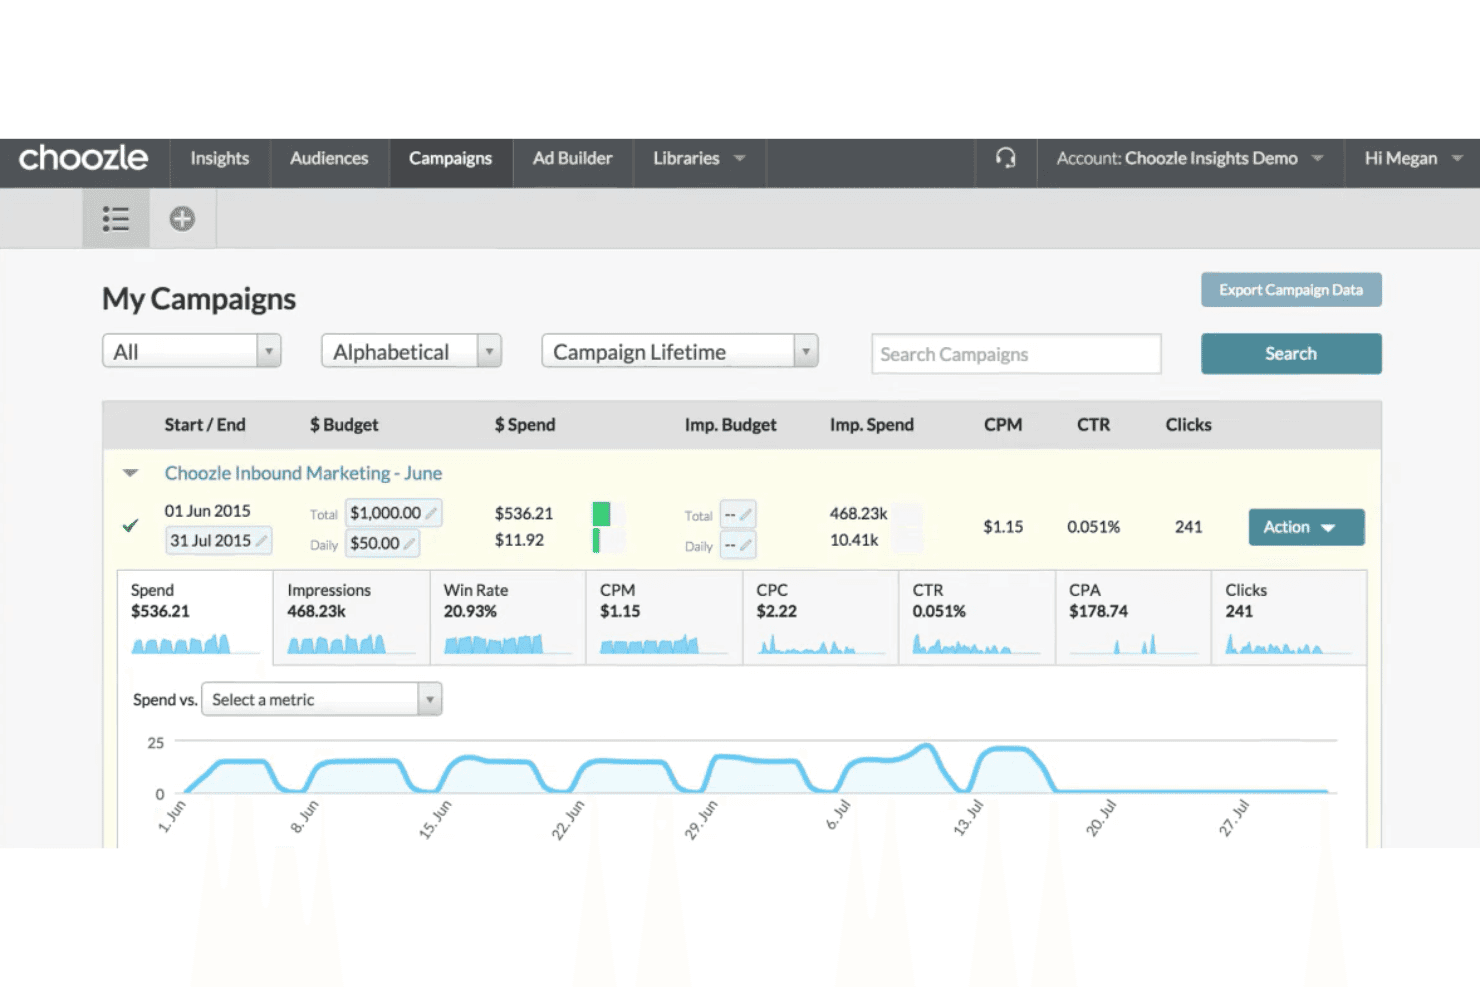Open the campaign list view icon
The image size is (1480, 987).
coord(116,219)
